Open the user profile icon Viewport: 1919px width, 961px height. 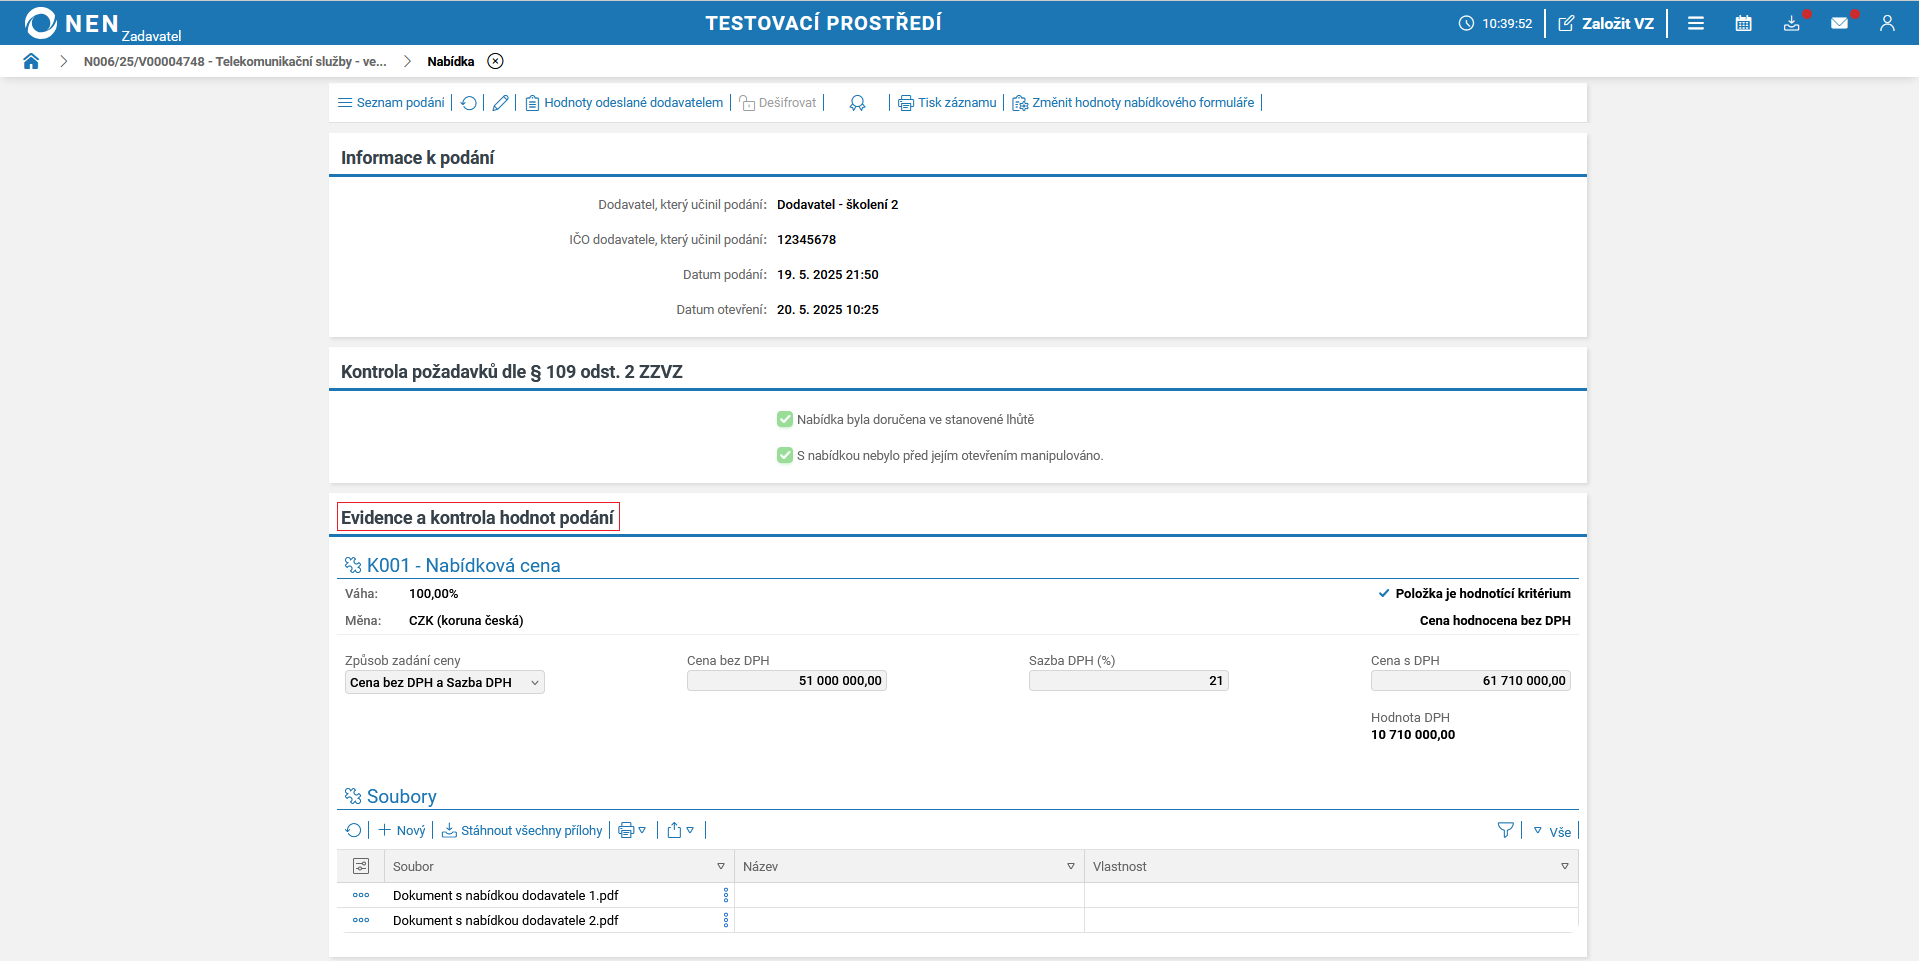point(1887,23)
